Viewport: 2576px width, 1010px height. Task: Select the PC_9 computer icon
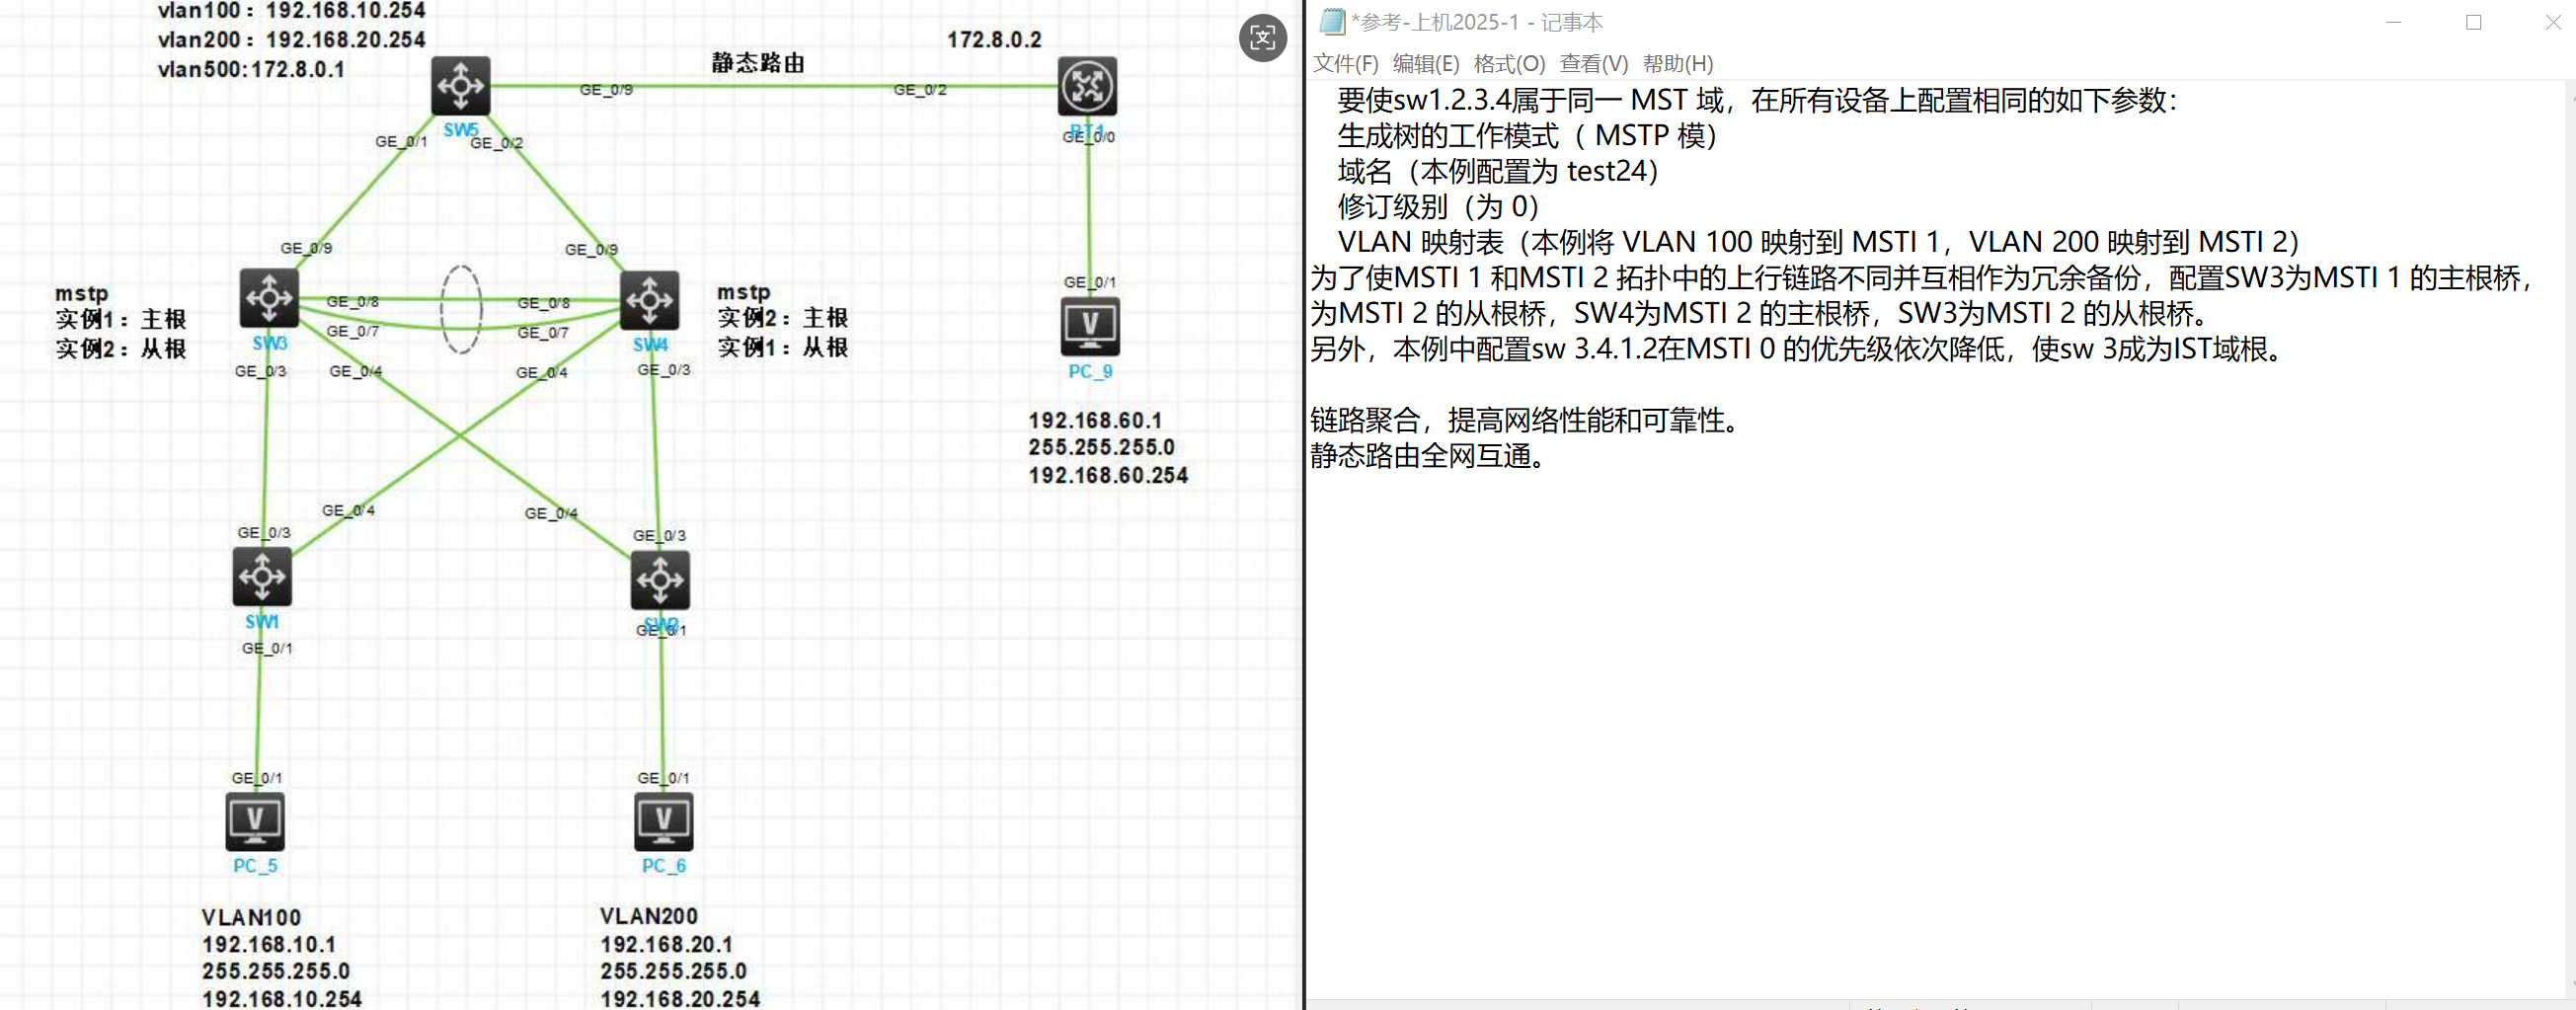1090,326
